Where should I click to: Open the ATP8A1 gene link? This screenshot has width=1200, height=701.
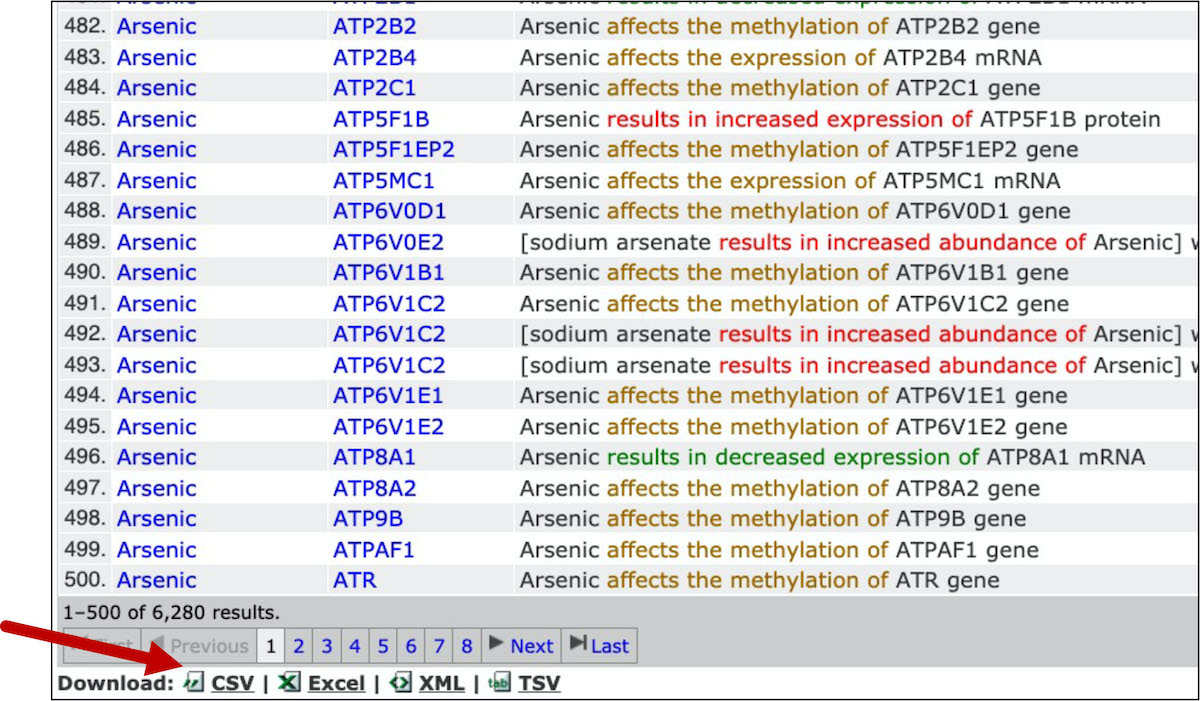pos(374,457)
